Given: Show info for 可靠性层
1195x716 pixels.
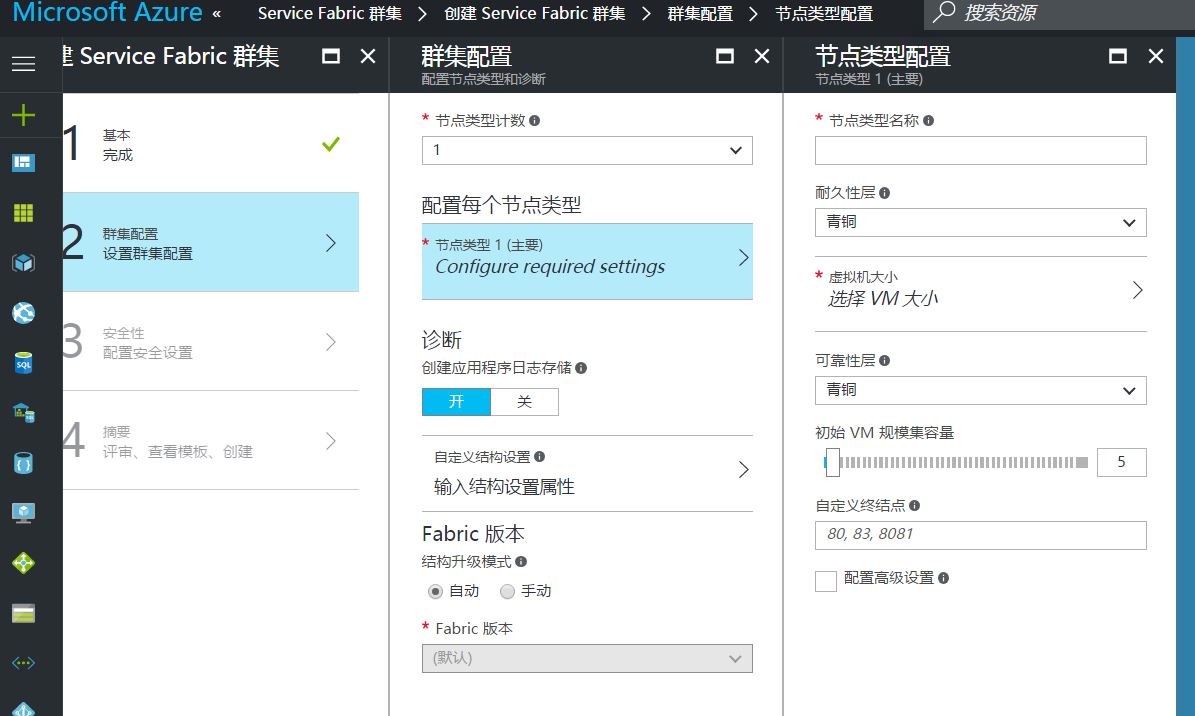Looking at the screenshot, I should [884, 361].
